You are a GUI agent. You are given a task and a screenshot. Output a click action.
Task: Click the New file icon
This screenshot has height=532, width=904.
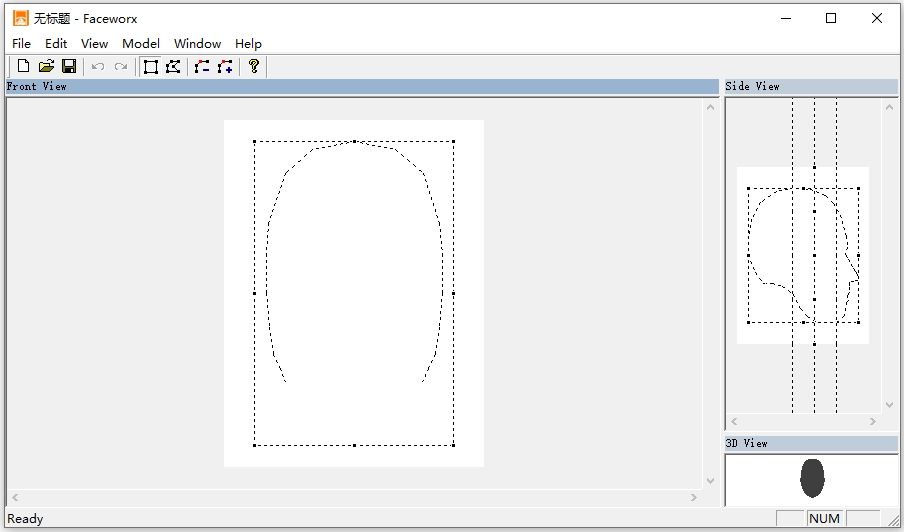[23, 67]
